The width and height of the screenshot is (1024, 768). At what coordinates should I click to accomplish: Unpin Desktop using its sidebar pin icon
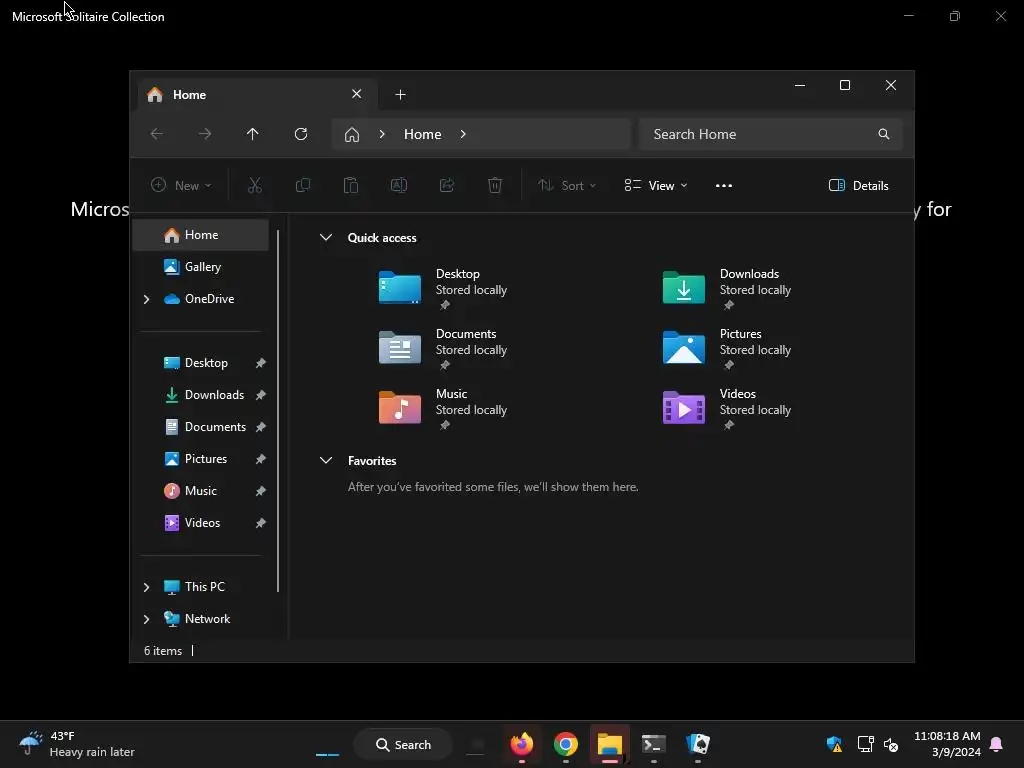point(261,363)
